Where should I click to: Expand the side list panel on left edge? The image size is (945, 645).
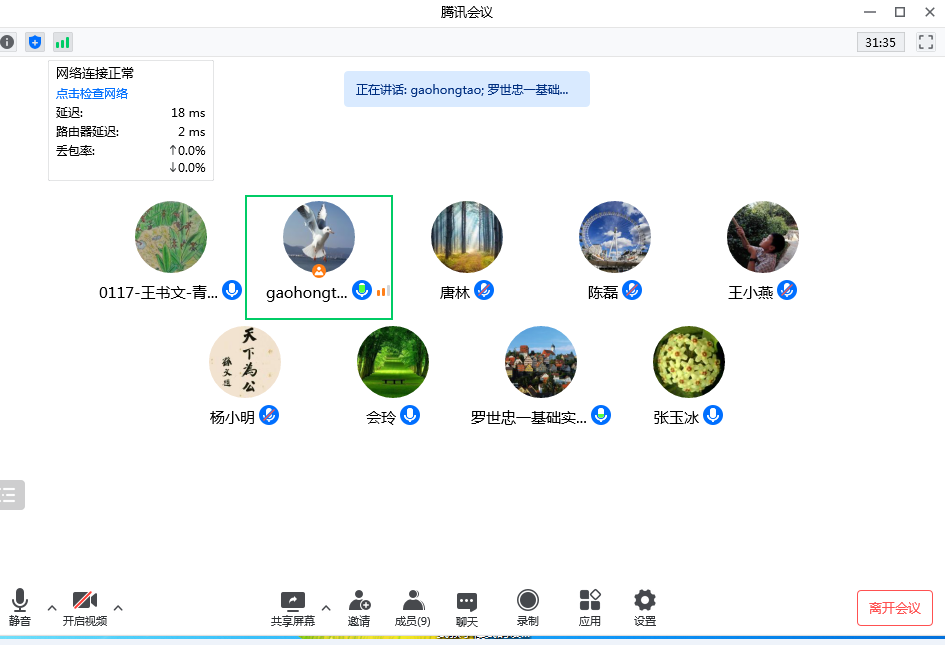[x=10, y=494]
